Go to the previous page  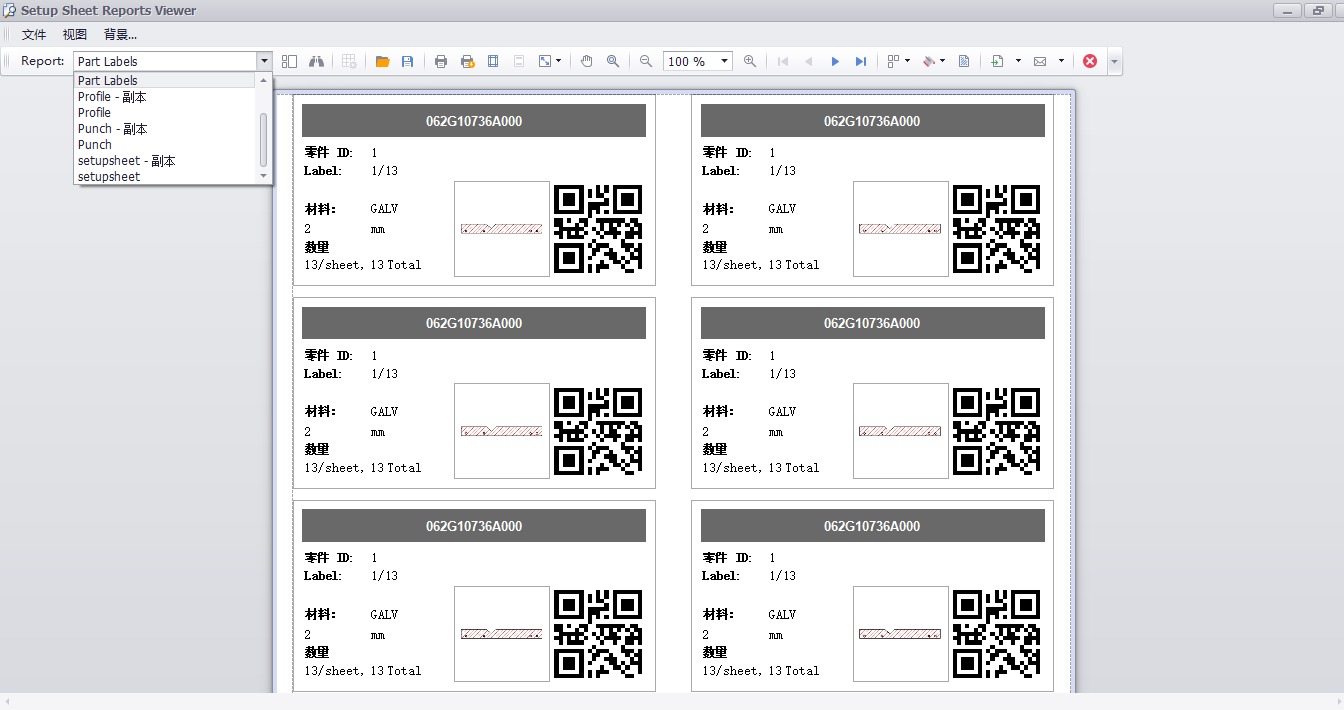coord(809,61)
